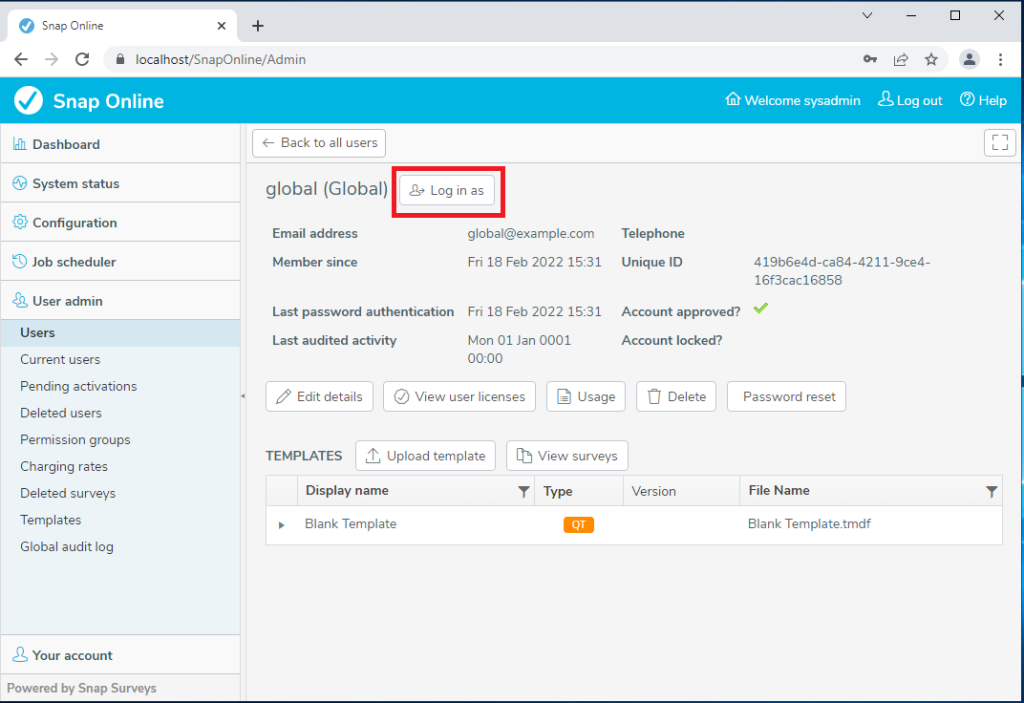1024x703 pixels.
Task: Open the File Name column filter
Action: point(991,491)
